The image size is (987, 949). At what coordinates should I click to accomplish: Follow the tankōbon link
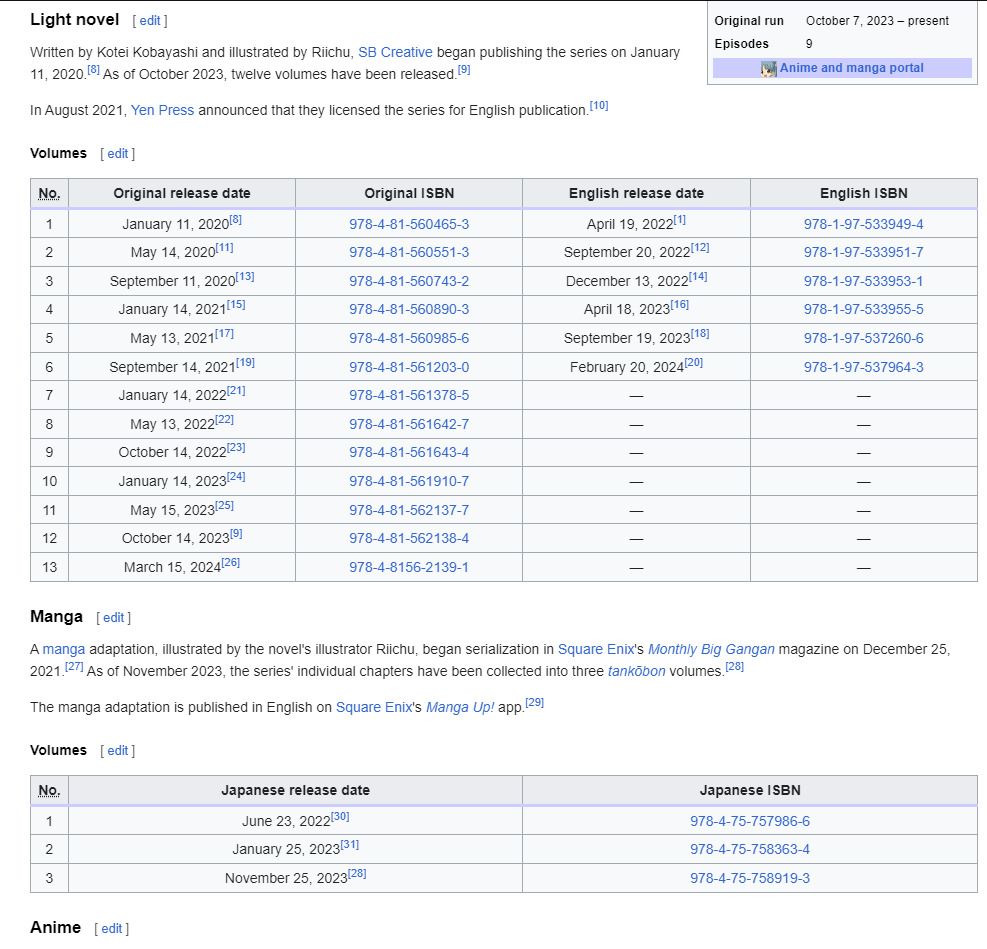pyautogui.click(x=636, y=671)
